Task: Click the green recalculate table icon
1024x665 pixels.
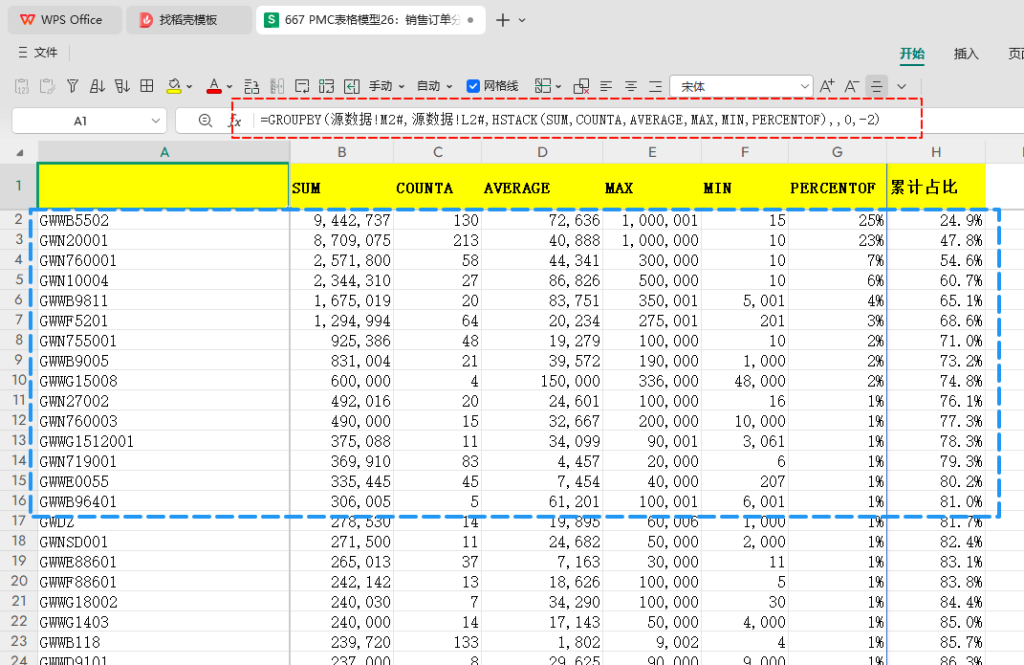Action: pyautogui.click(x=327, y=86)
